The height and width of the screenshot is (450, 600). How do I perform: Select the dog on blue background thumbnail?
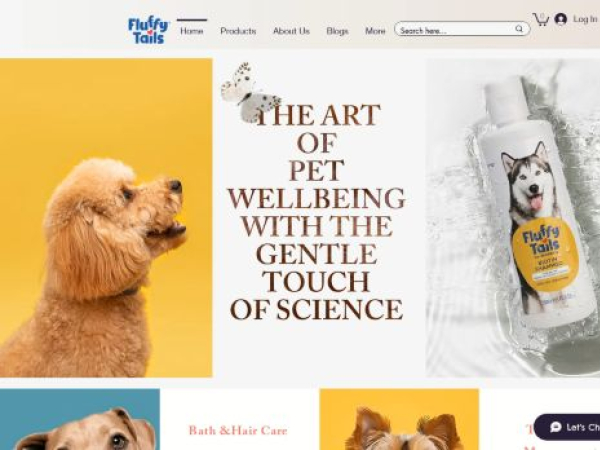(80, 419)
